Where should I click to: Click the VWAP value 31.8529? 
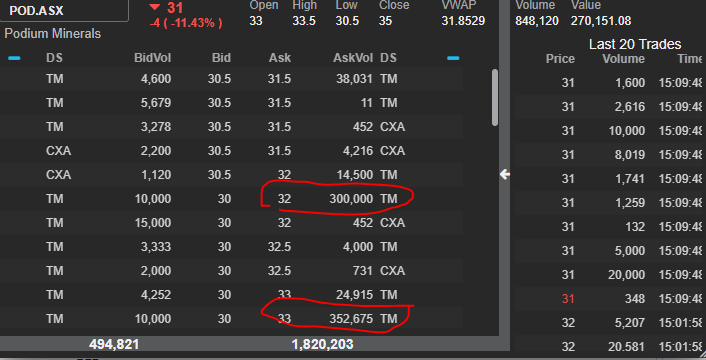[x=463, y=21]
